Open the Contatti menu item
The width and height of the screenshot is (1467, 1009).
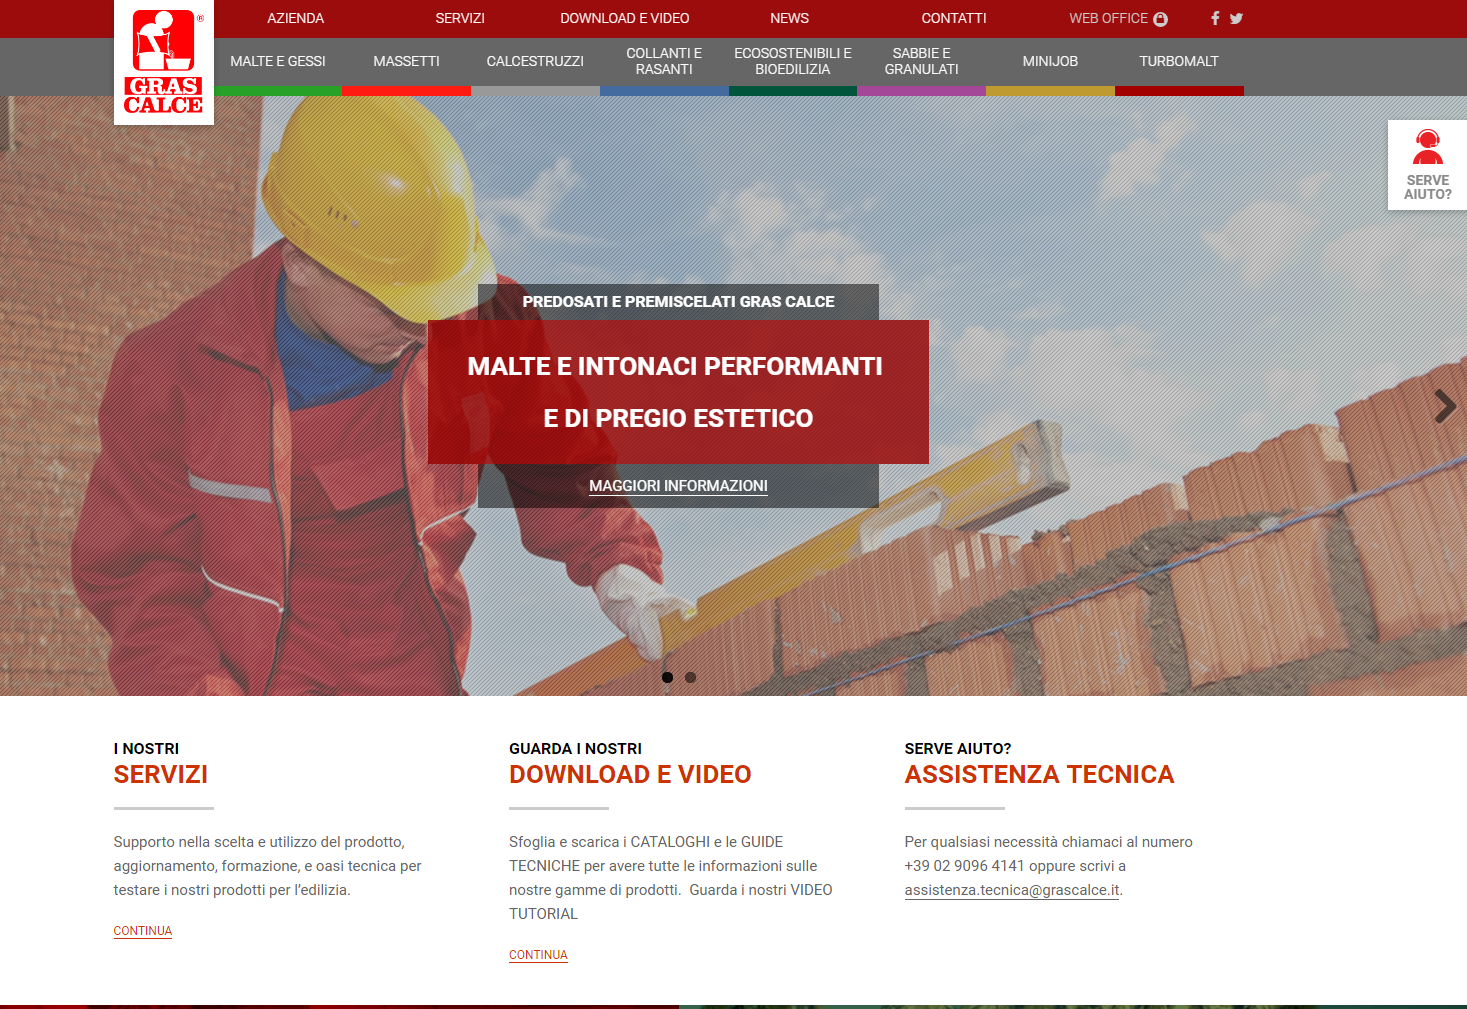coord(954,18)
